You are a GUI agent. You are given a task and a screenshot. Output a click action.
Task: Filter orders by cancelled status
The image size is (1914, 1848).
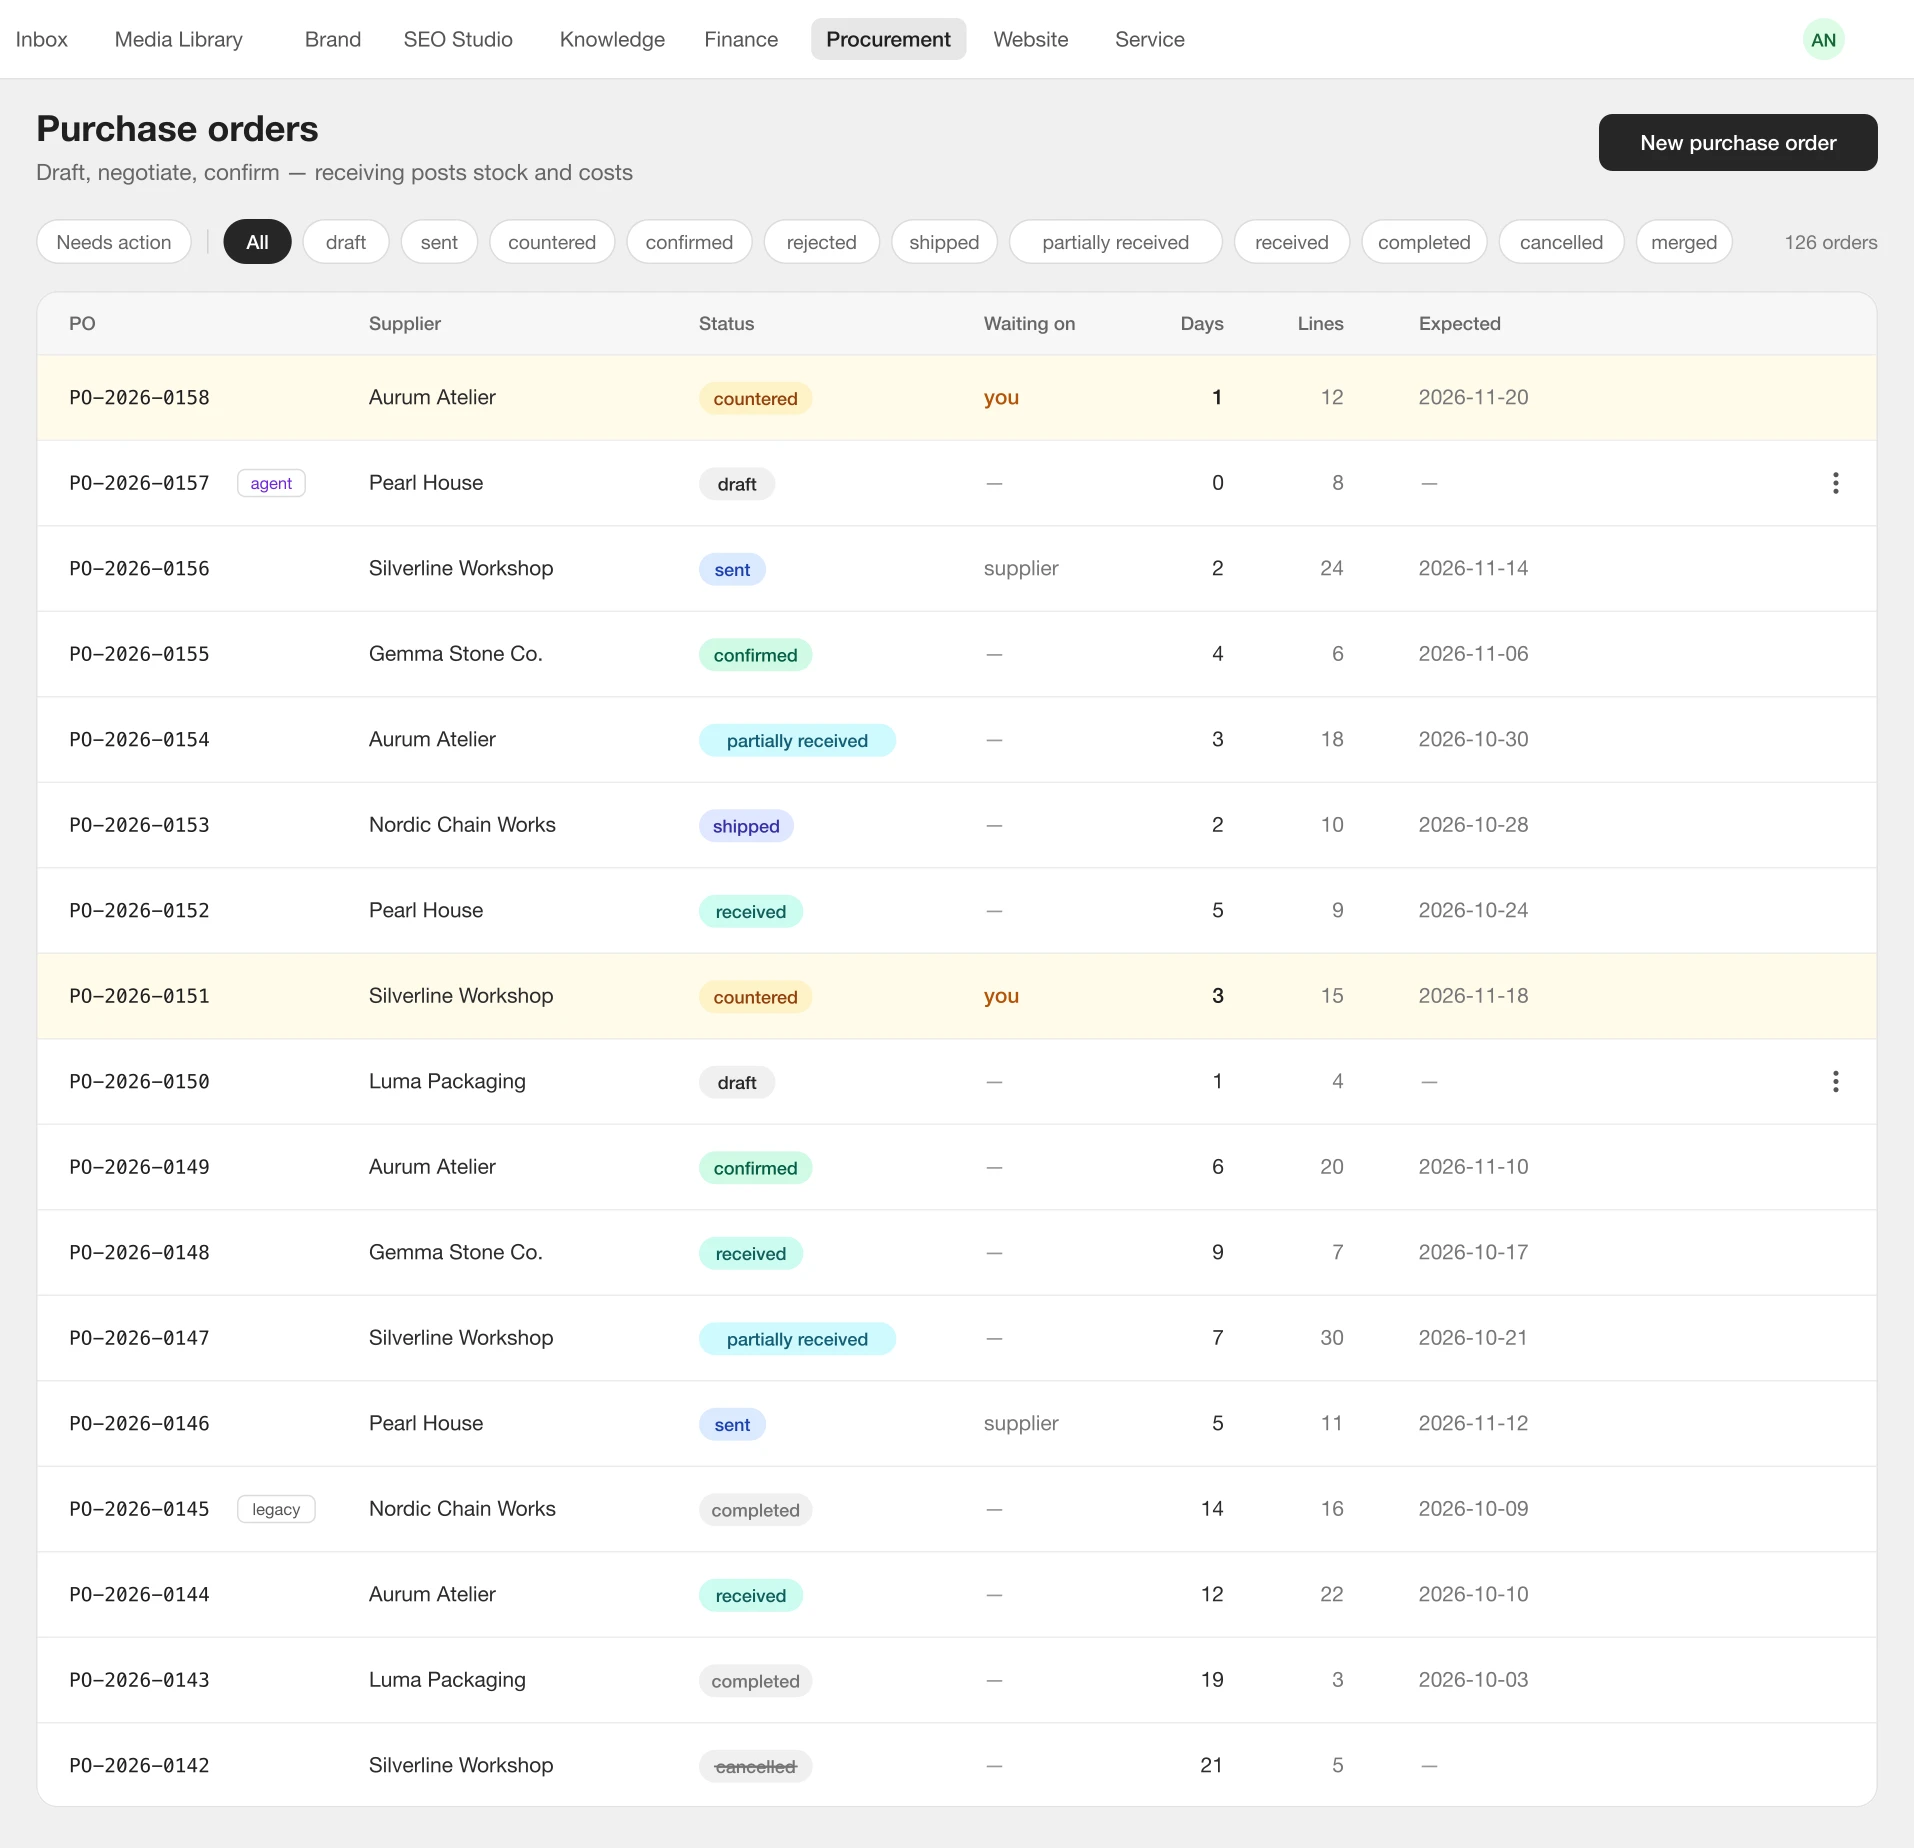[x=1561, y=242]
